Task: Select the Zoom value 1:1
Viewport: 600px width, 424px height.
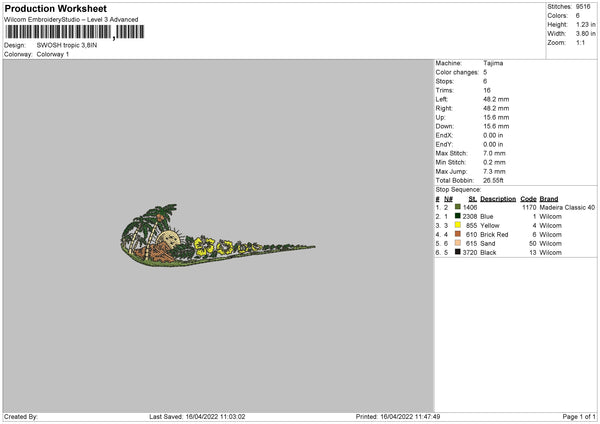Action: 580,42
